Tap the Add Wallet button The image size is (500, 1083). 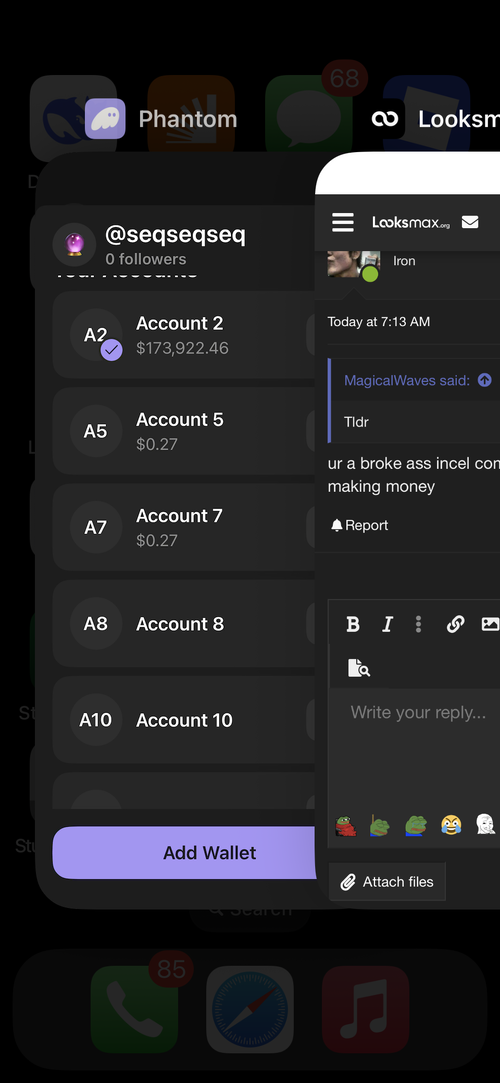click(x=185, y=853)
